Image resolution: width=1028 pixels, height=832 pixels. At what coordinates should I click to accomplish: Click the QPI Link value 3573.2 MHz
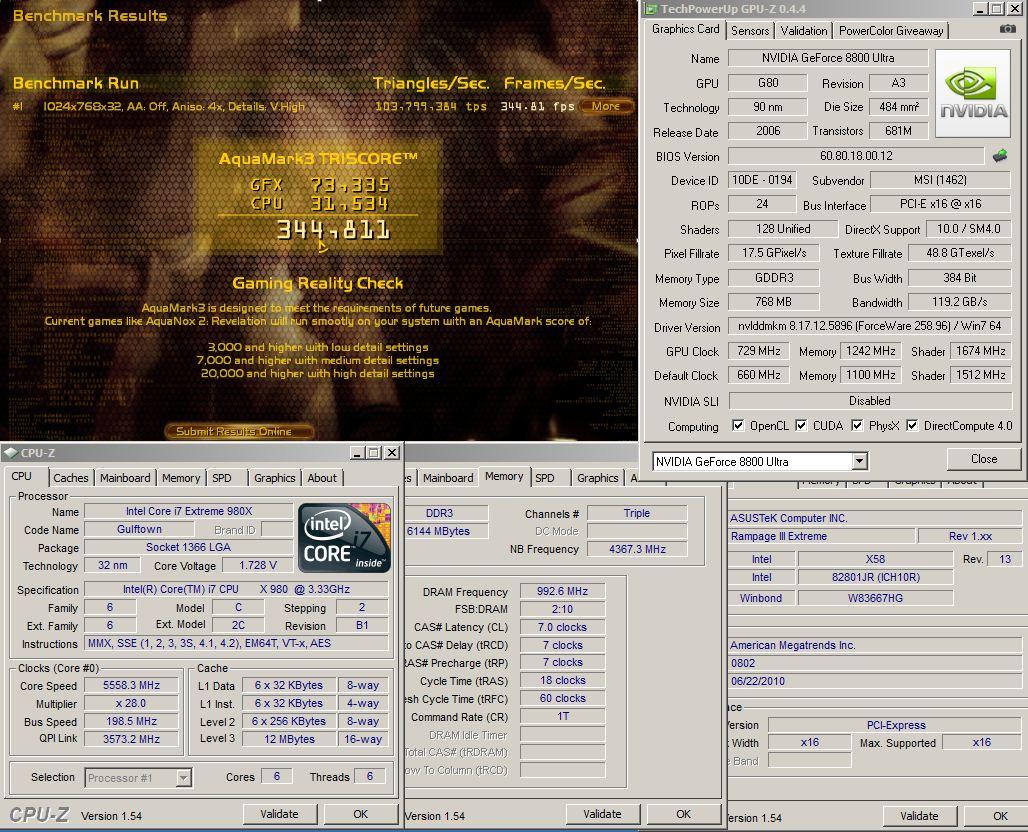[x=132, y=739]
